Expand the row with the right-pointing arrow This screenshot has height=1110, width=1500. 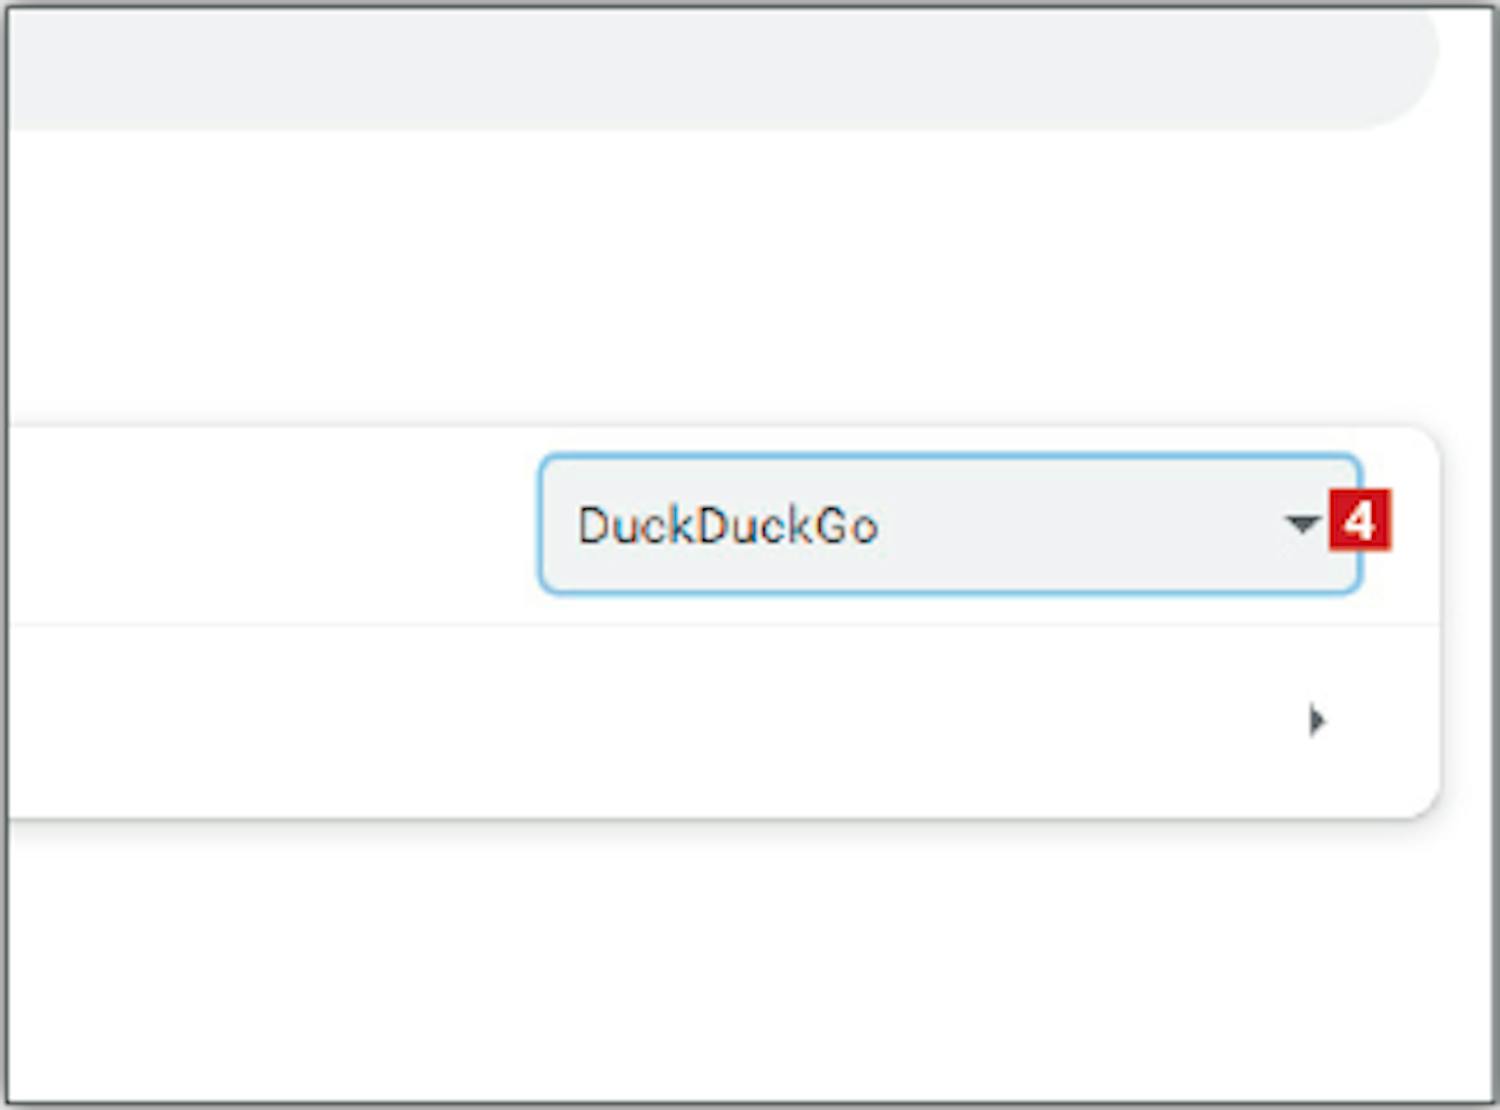point(724,721)
